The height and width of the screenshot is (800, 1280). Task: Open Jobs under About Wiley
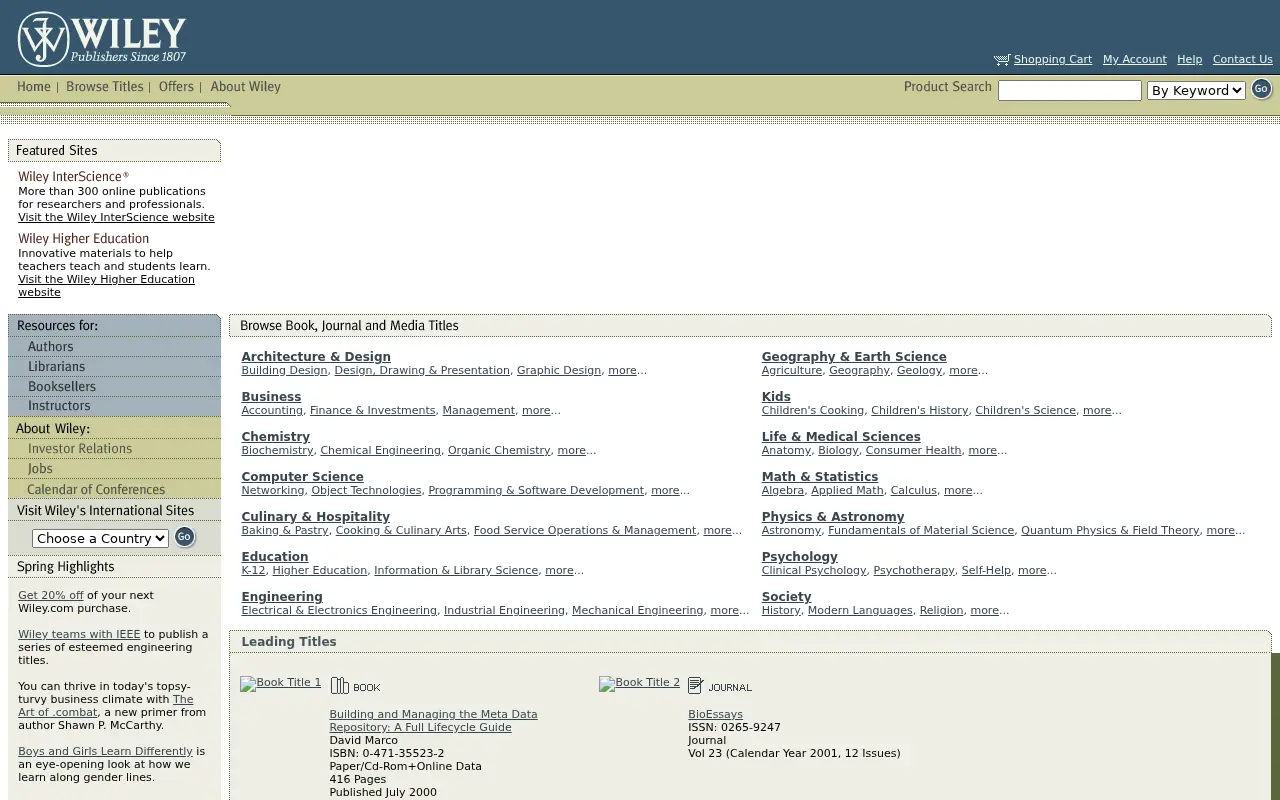pyautogui.click(x=40, y=469)
